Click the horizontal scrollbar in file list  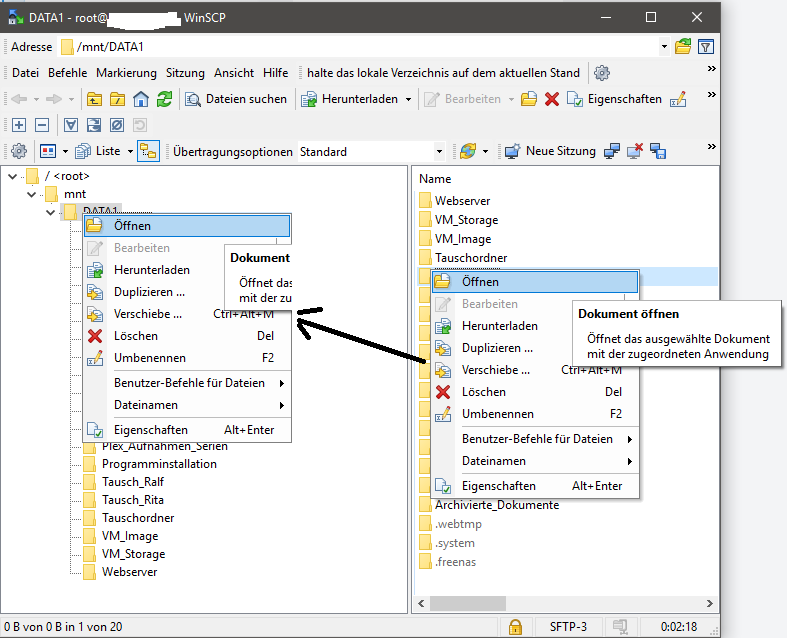pos(560,604)
